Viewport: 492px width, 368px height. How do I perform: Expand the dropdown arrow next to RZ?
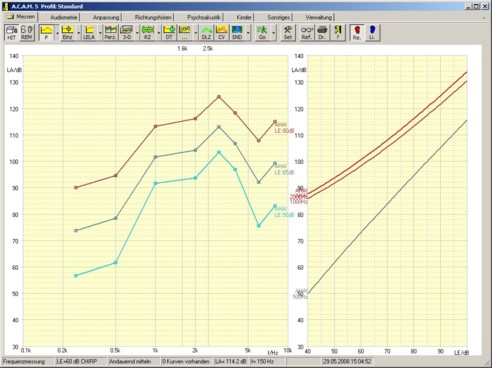pos(158,33)
